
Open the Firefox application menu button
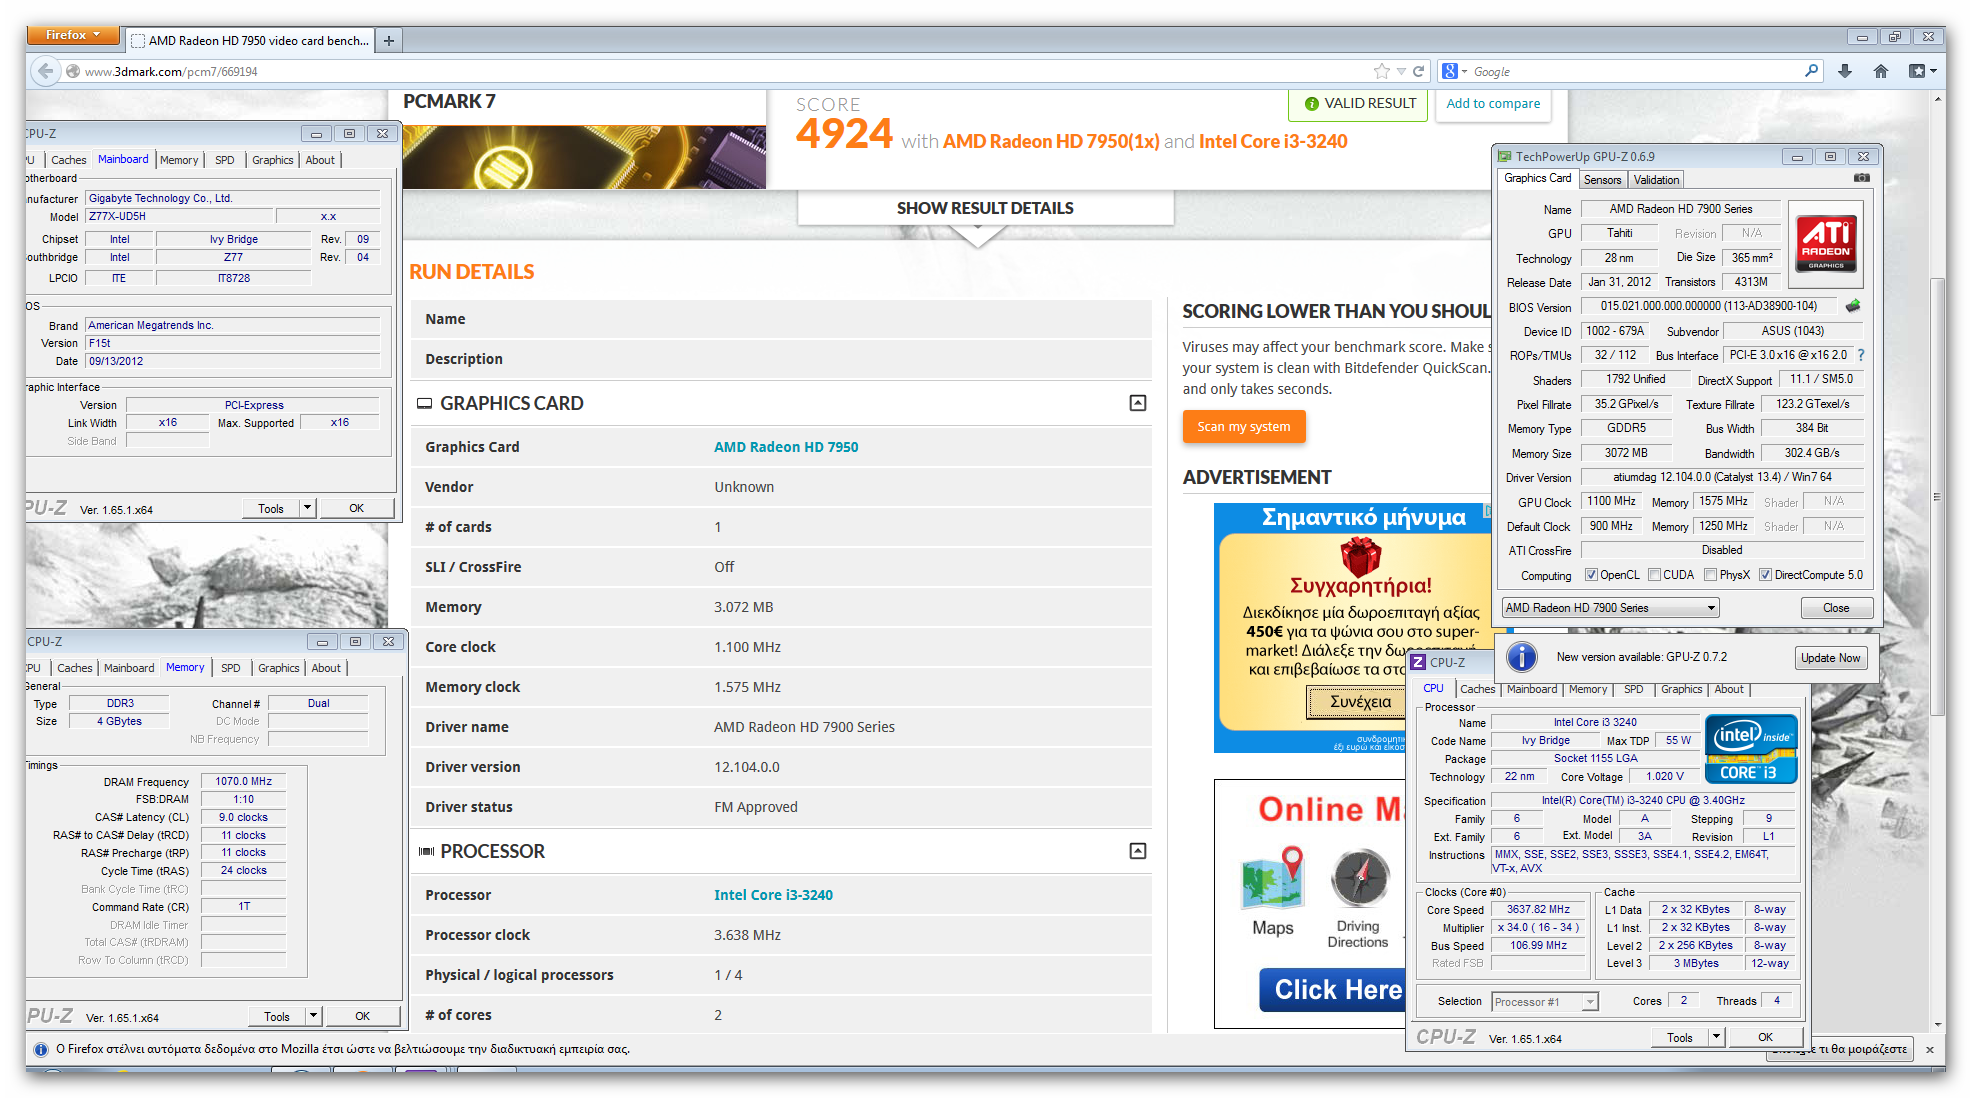pyautogui.click(x=73, y=35)
